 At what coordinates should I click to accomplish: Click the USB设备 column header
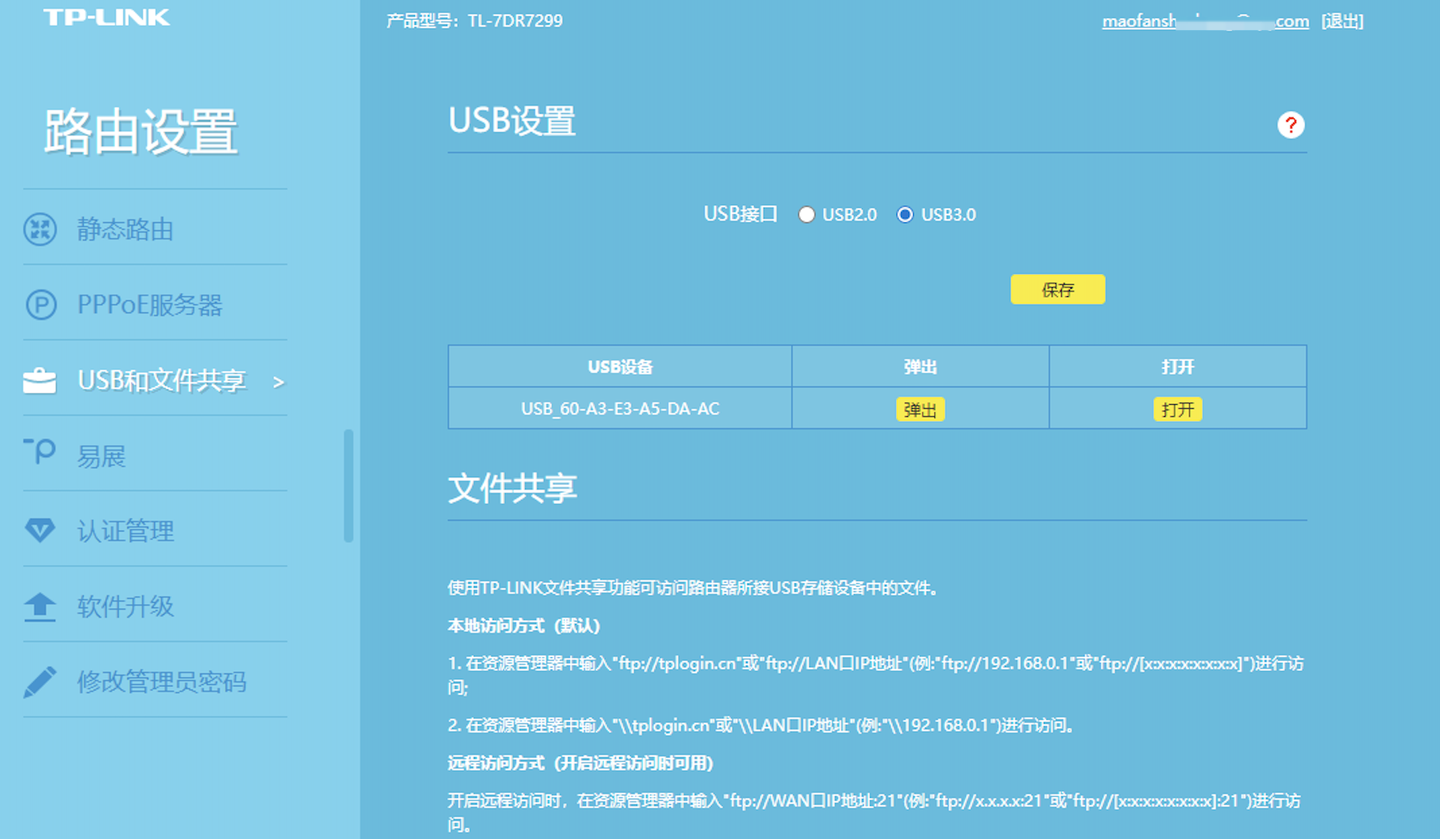pyautogui.click(x=620, y=367)
